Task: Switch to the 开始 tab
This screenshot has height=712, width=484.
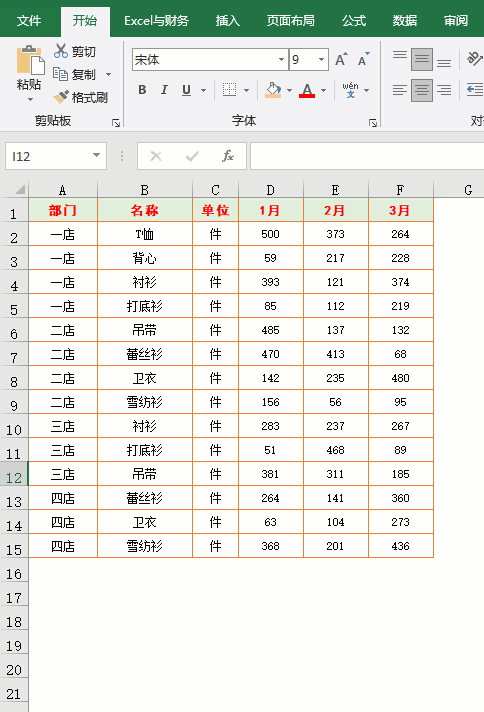Action: click(85, 20)
